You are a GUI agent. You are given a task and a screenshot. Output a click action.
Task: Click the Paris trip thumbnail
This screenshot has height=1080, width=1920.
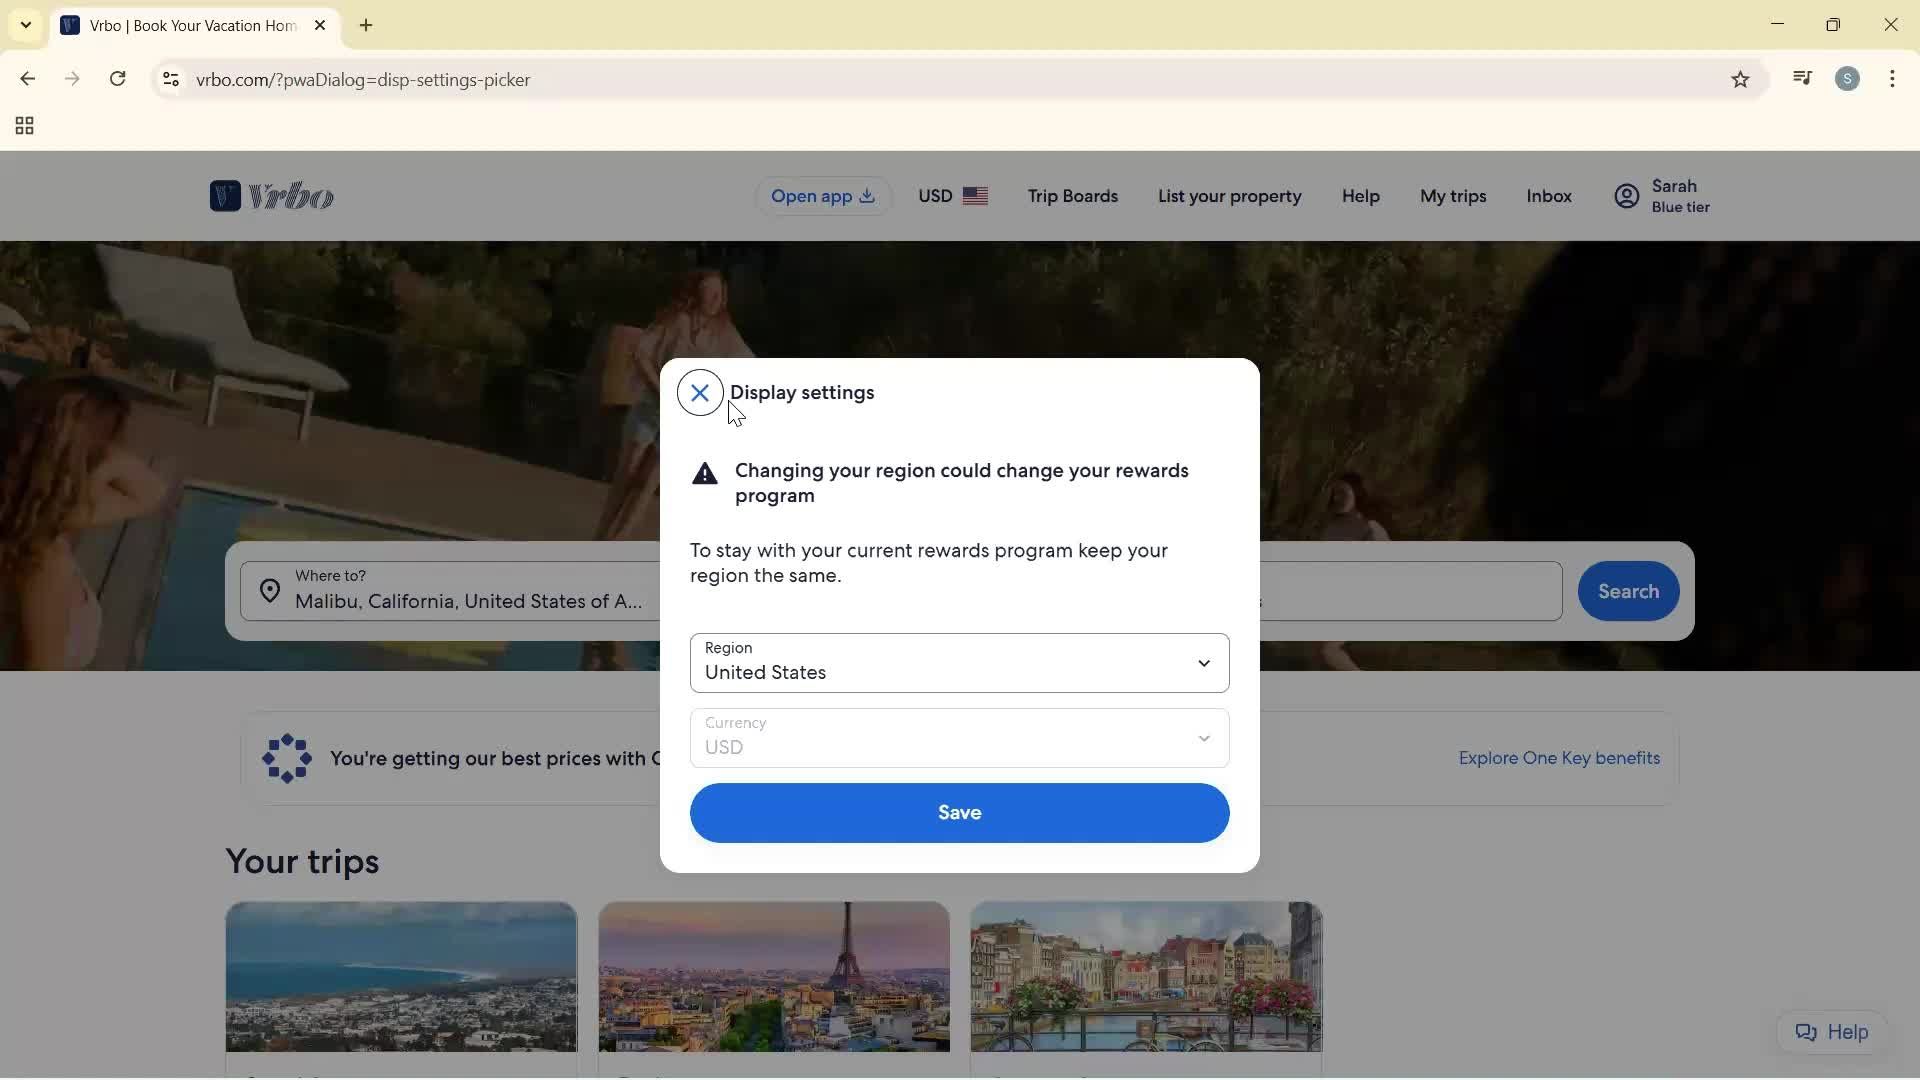point(773,976)
